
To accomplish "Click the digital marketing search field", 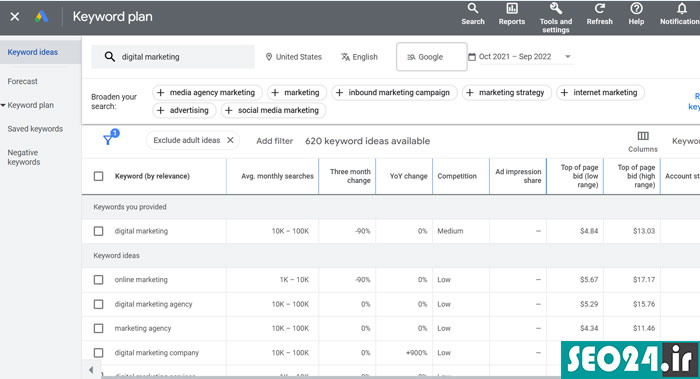I will (173, 57).
